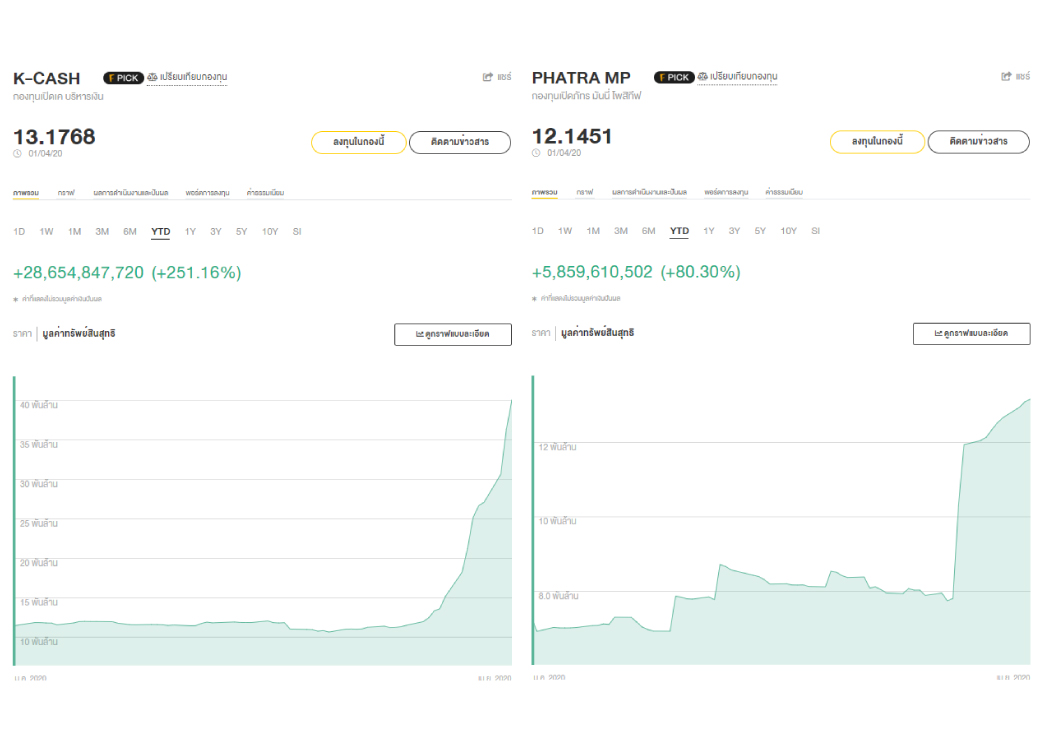
Task: Click the เปรียบเทียบกองทุน link for PHATRA MP
Action: [744, 77]
